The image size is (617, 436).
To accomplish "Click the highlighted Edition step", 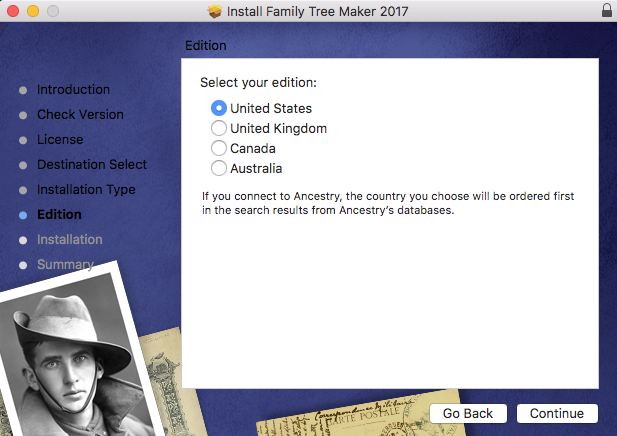I will 59,214.
